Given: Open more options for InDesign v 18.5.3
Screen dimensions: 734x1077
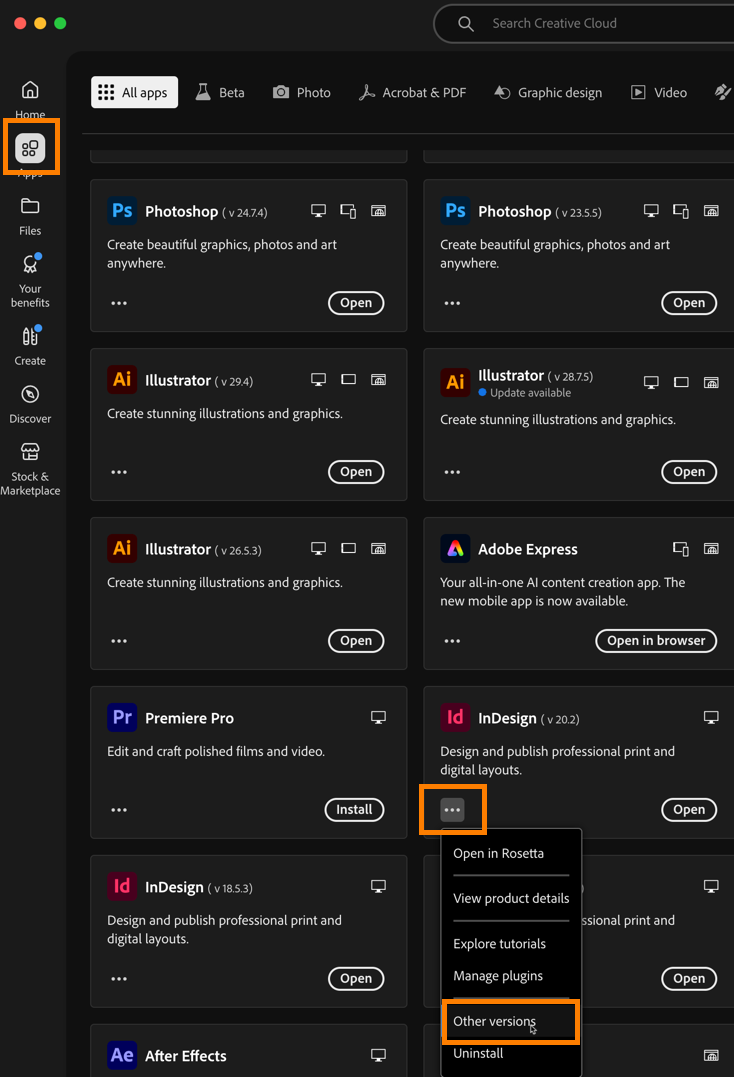Looking at the screenshot, I should tap(119, 979).
